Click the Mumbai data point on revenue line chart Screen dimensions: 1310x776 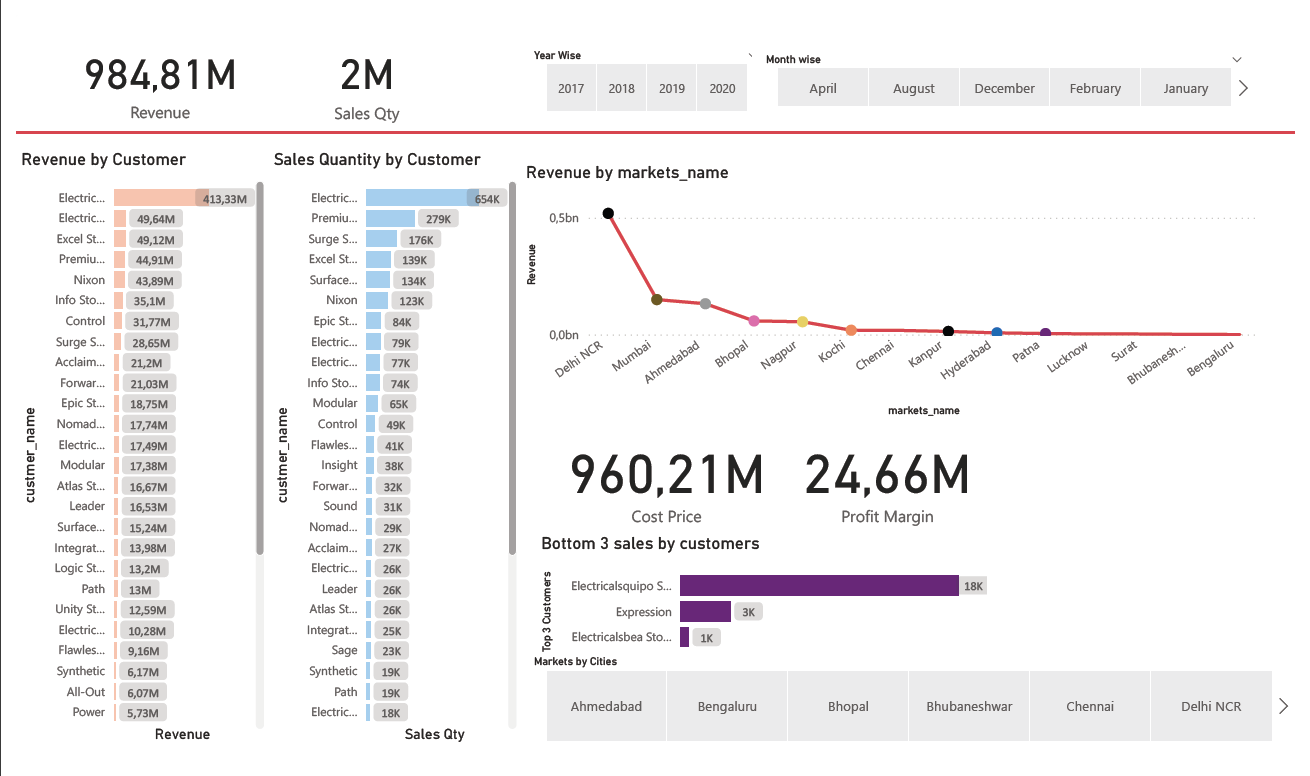click(657, 299)
